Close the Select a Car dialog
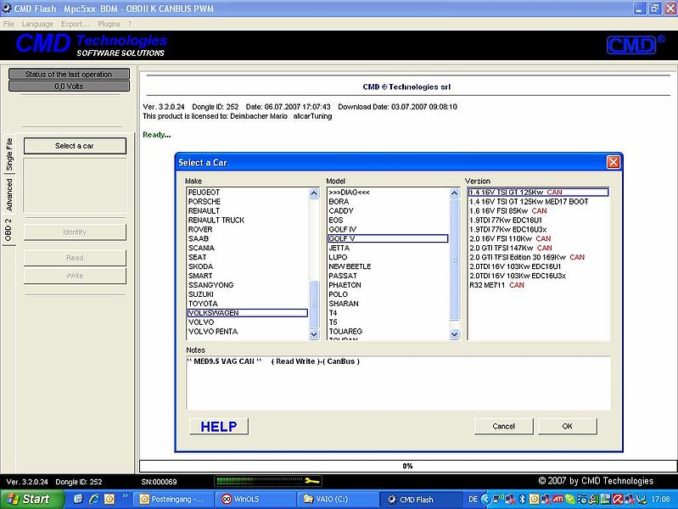 click(613, 162)
